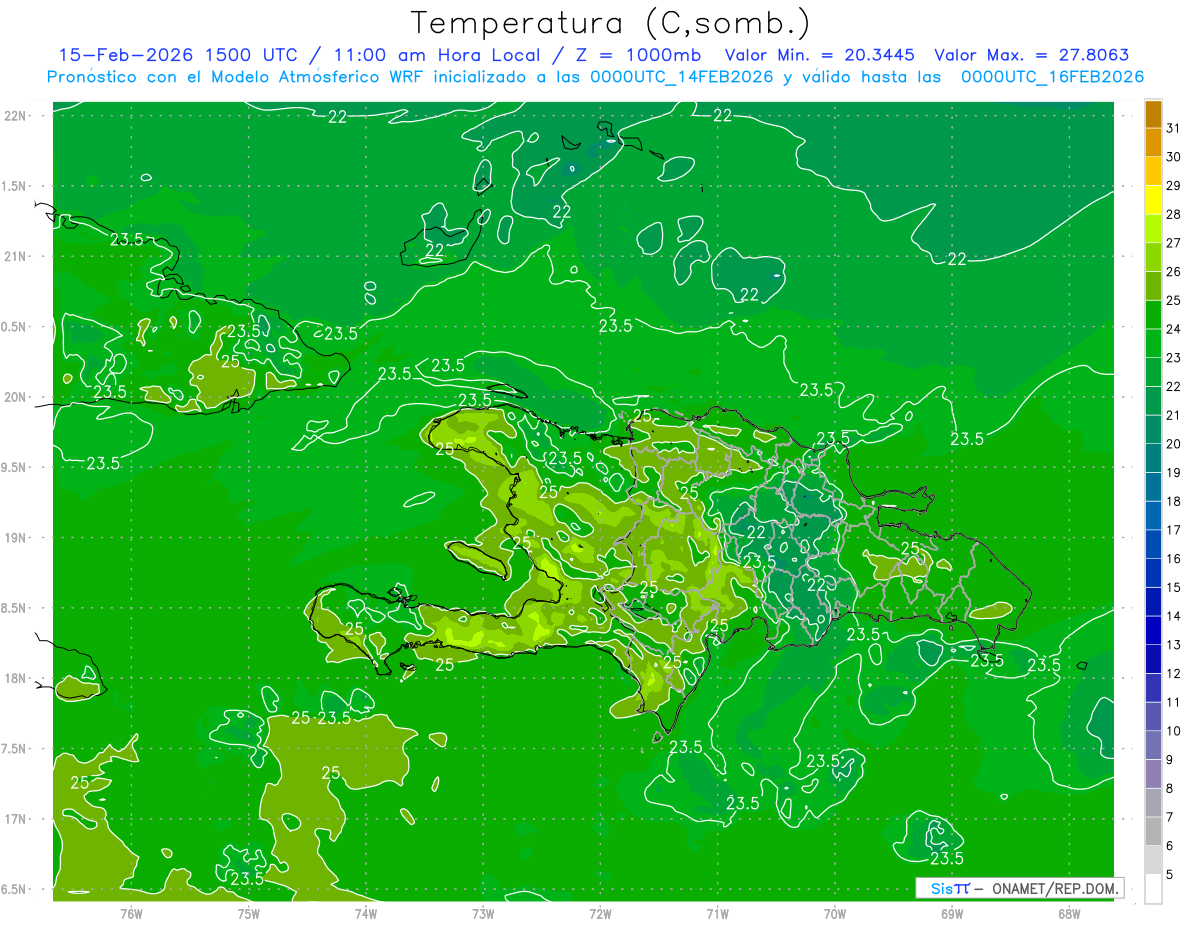
Task: Click the "76W" longitude axis label
Action: (131, 913)
